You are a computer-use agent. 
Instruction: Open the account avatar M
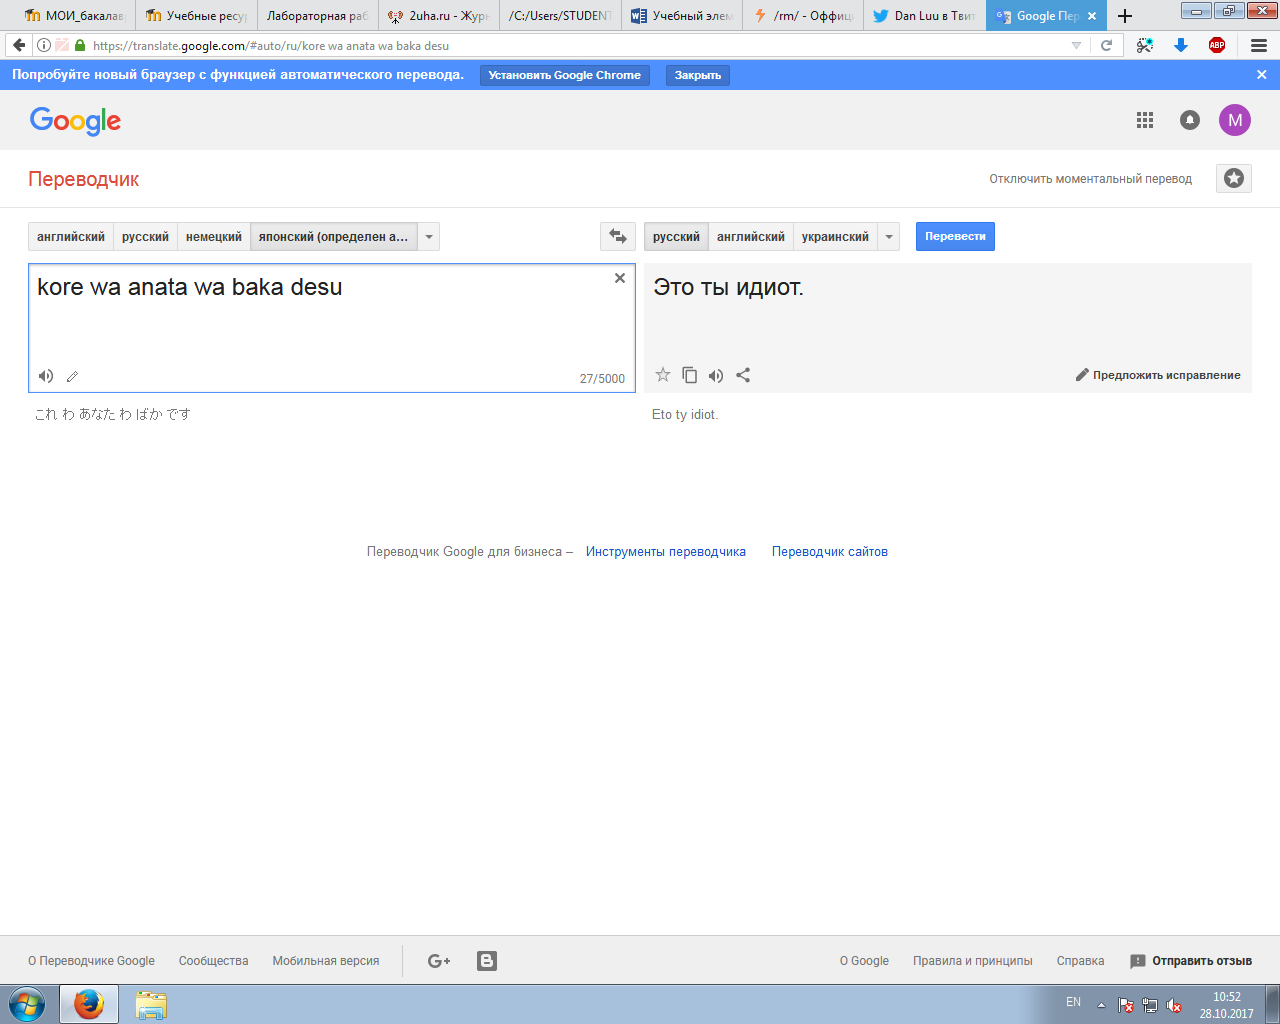1235,120
